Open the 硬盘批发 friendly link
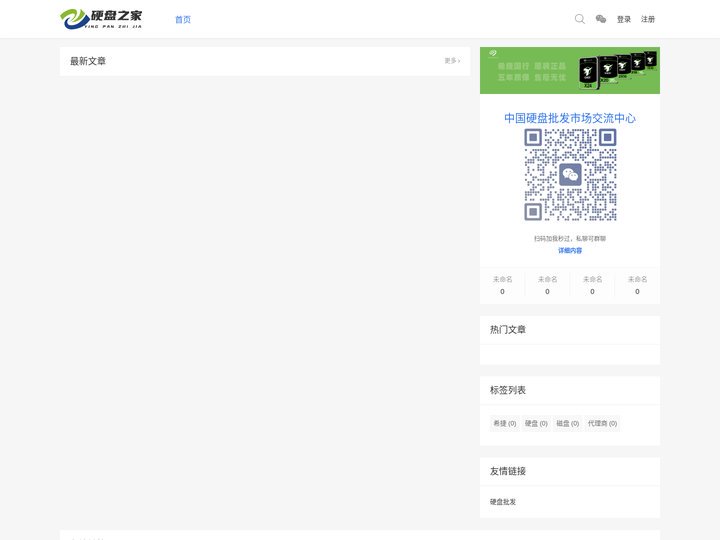 [503, 502]
